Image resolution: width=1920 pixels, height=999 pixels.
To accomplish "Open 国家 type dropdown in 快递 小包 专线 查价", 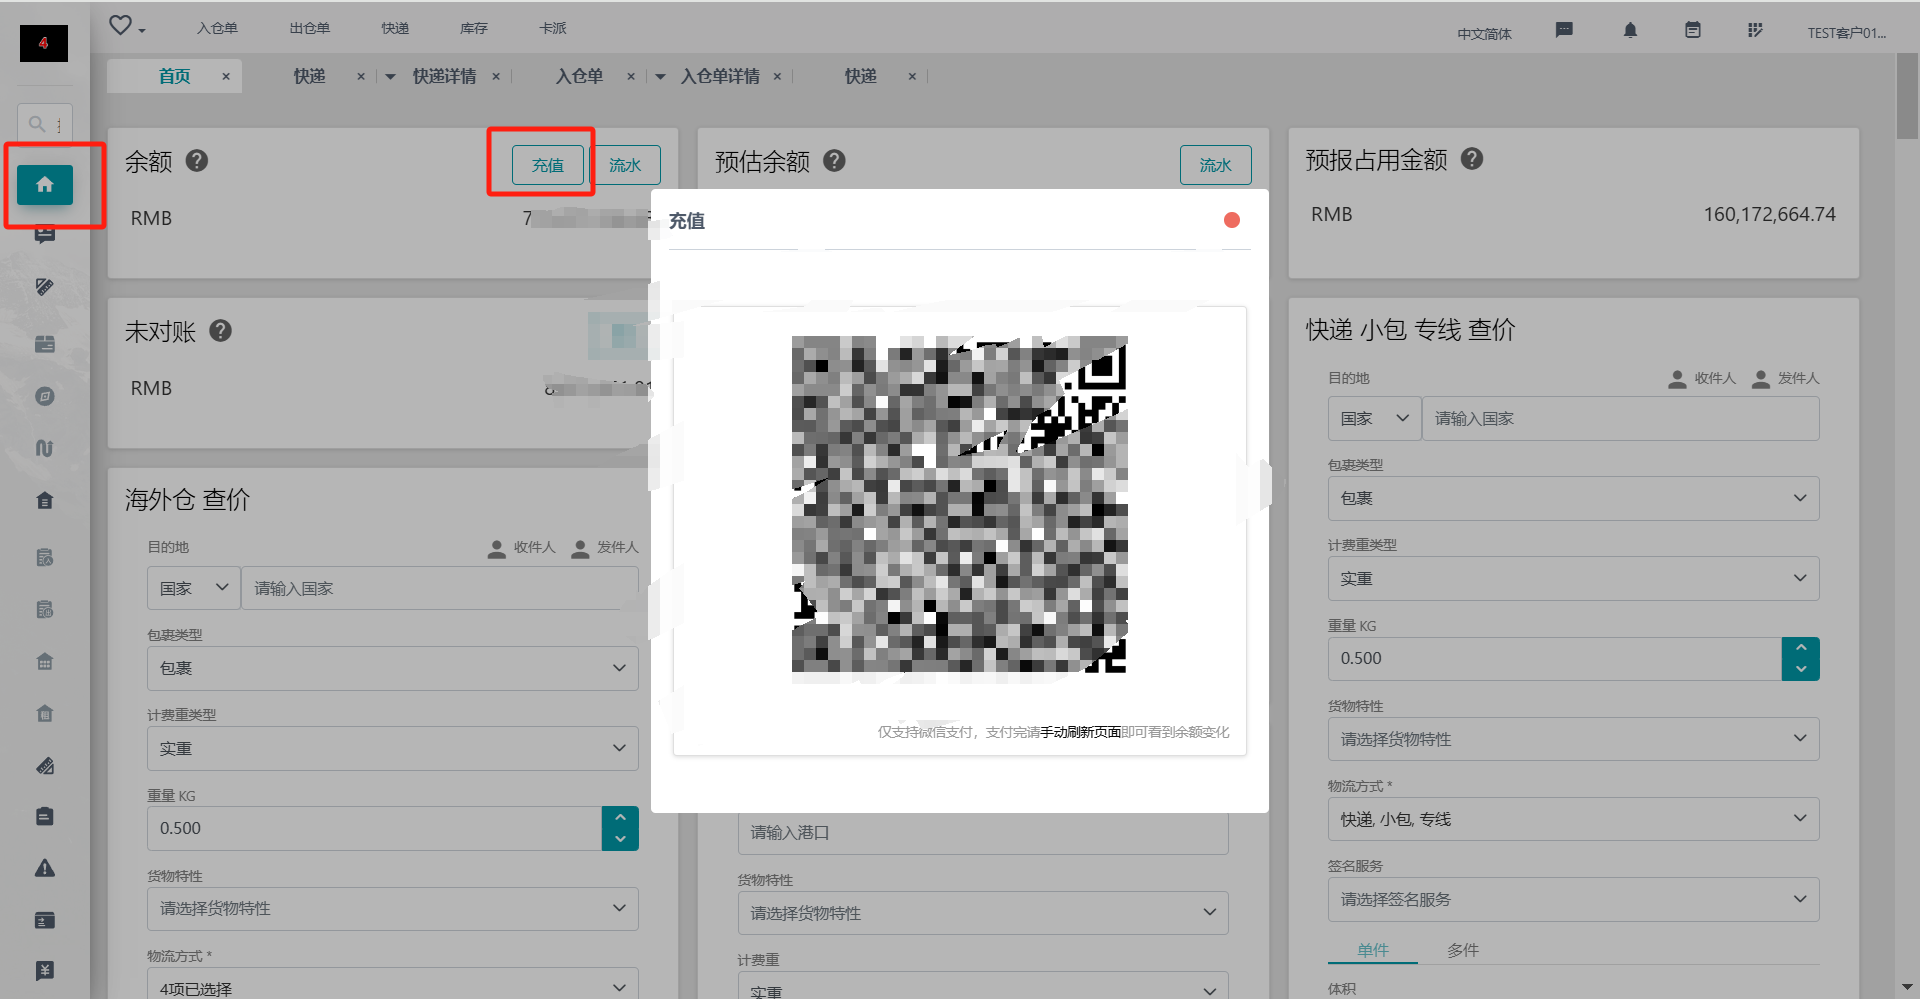I will [1375, 418].
